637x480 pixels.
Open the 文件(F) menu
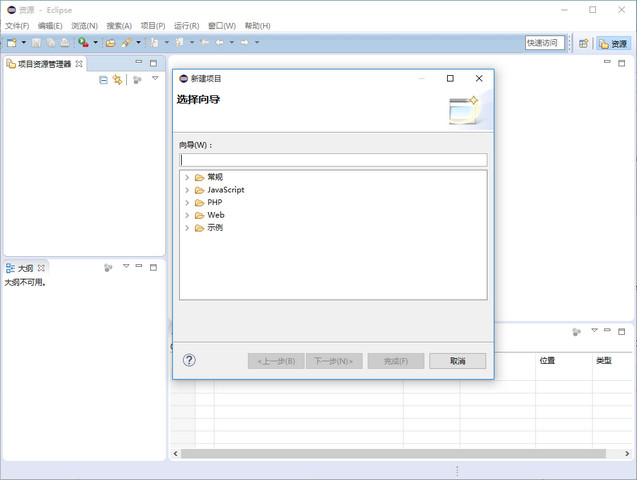tap(18, 25)
